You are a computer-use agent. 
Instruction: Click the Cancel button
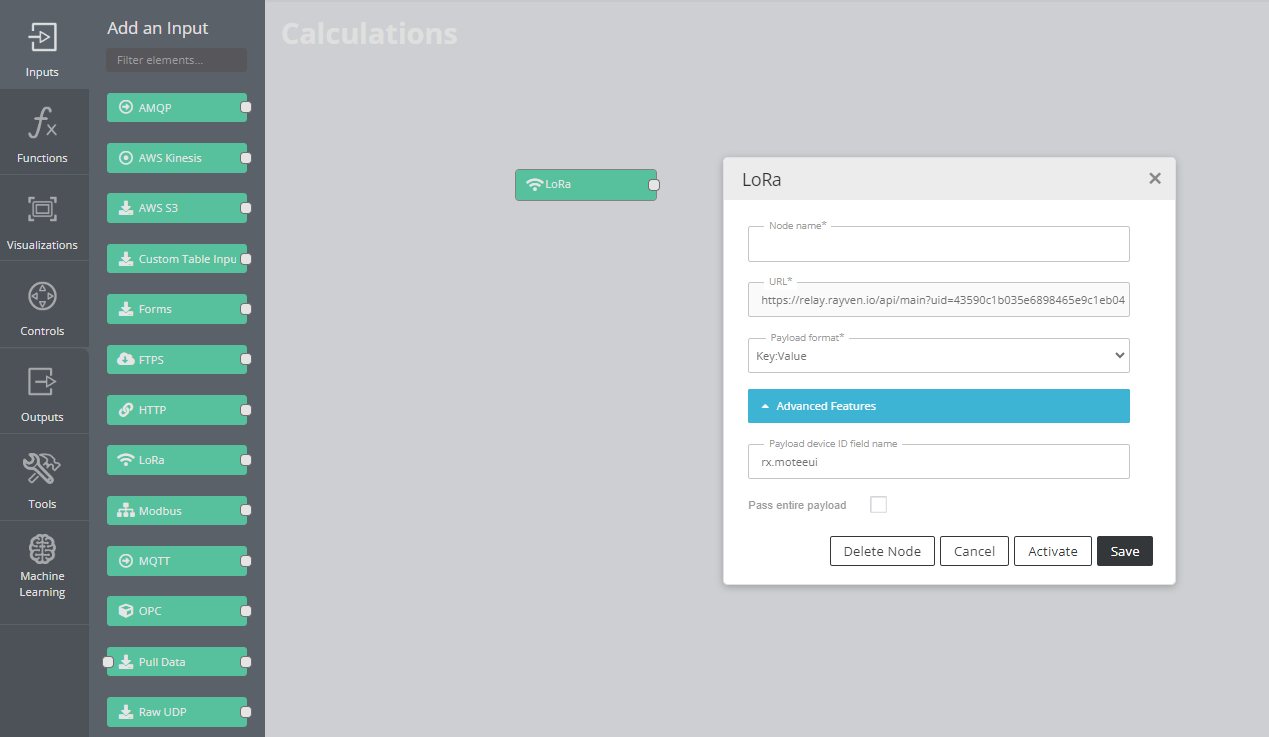click(974, 551)
